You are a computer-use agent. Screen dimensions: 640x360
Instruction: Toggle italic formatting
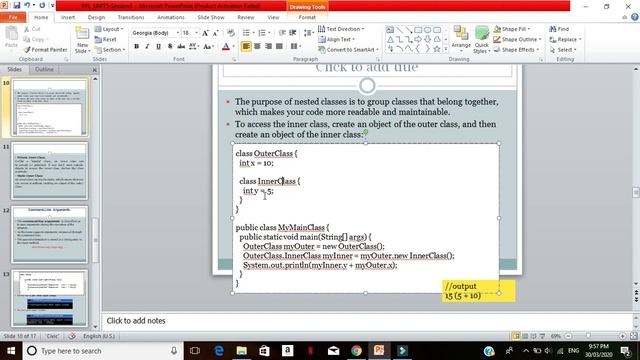click(x=147, y=47)
